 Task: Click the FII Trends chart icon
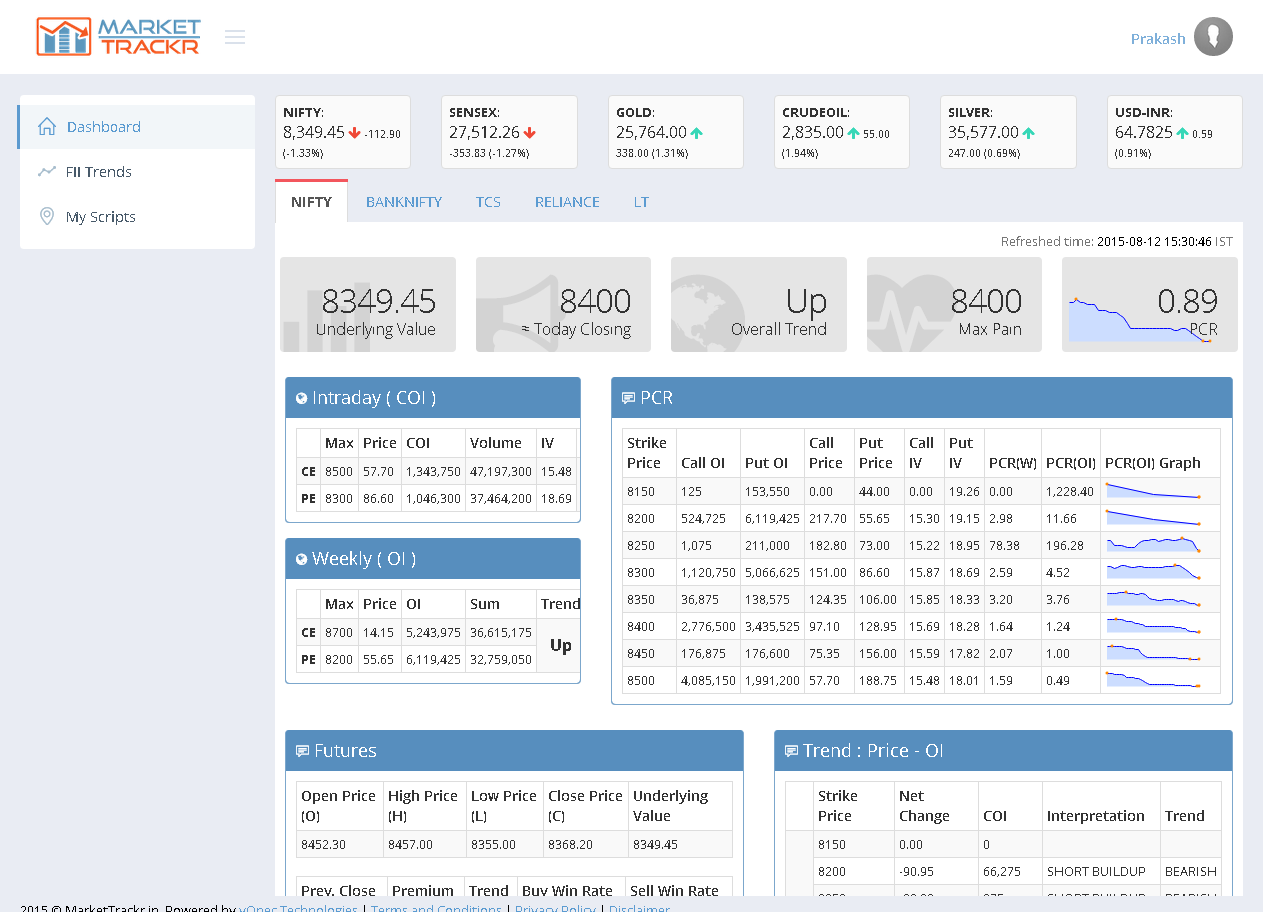(46, 172)
